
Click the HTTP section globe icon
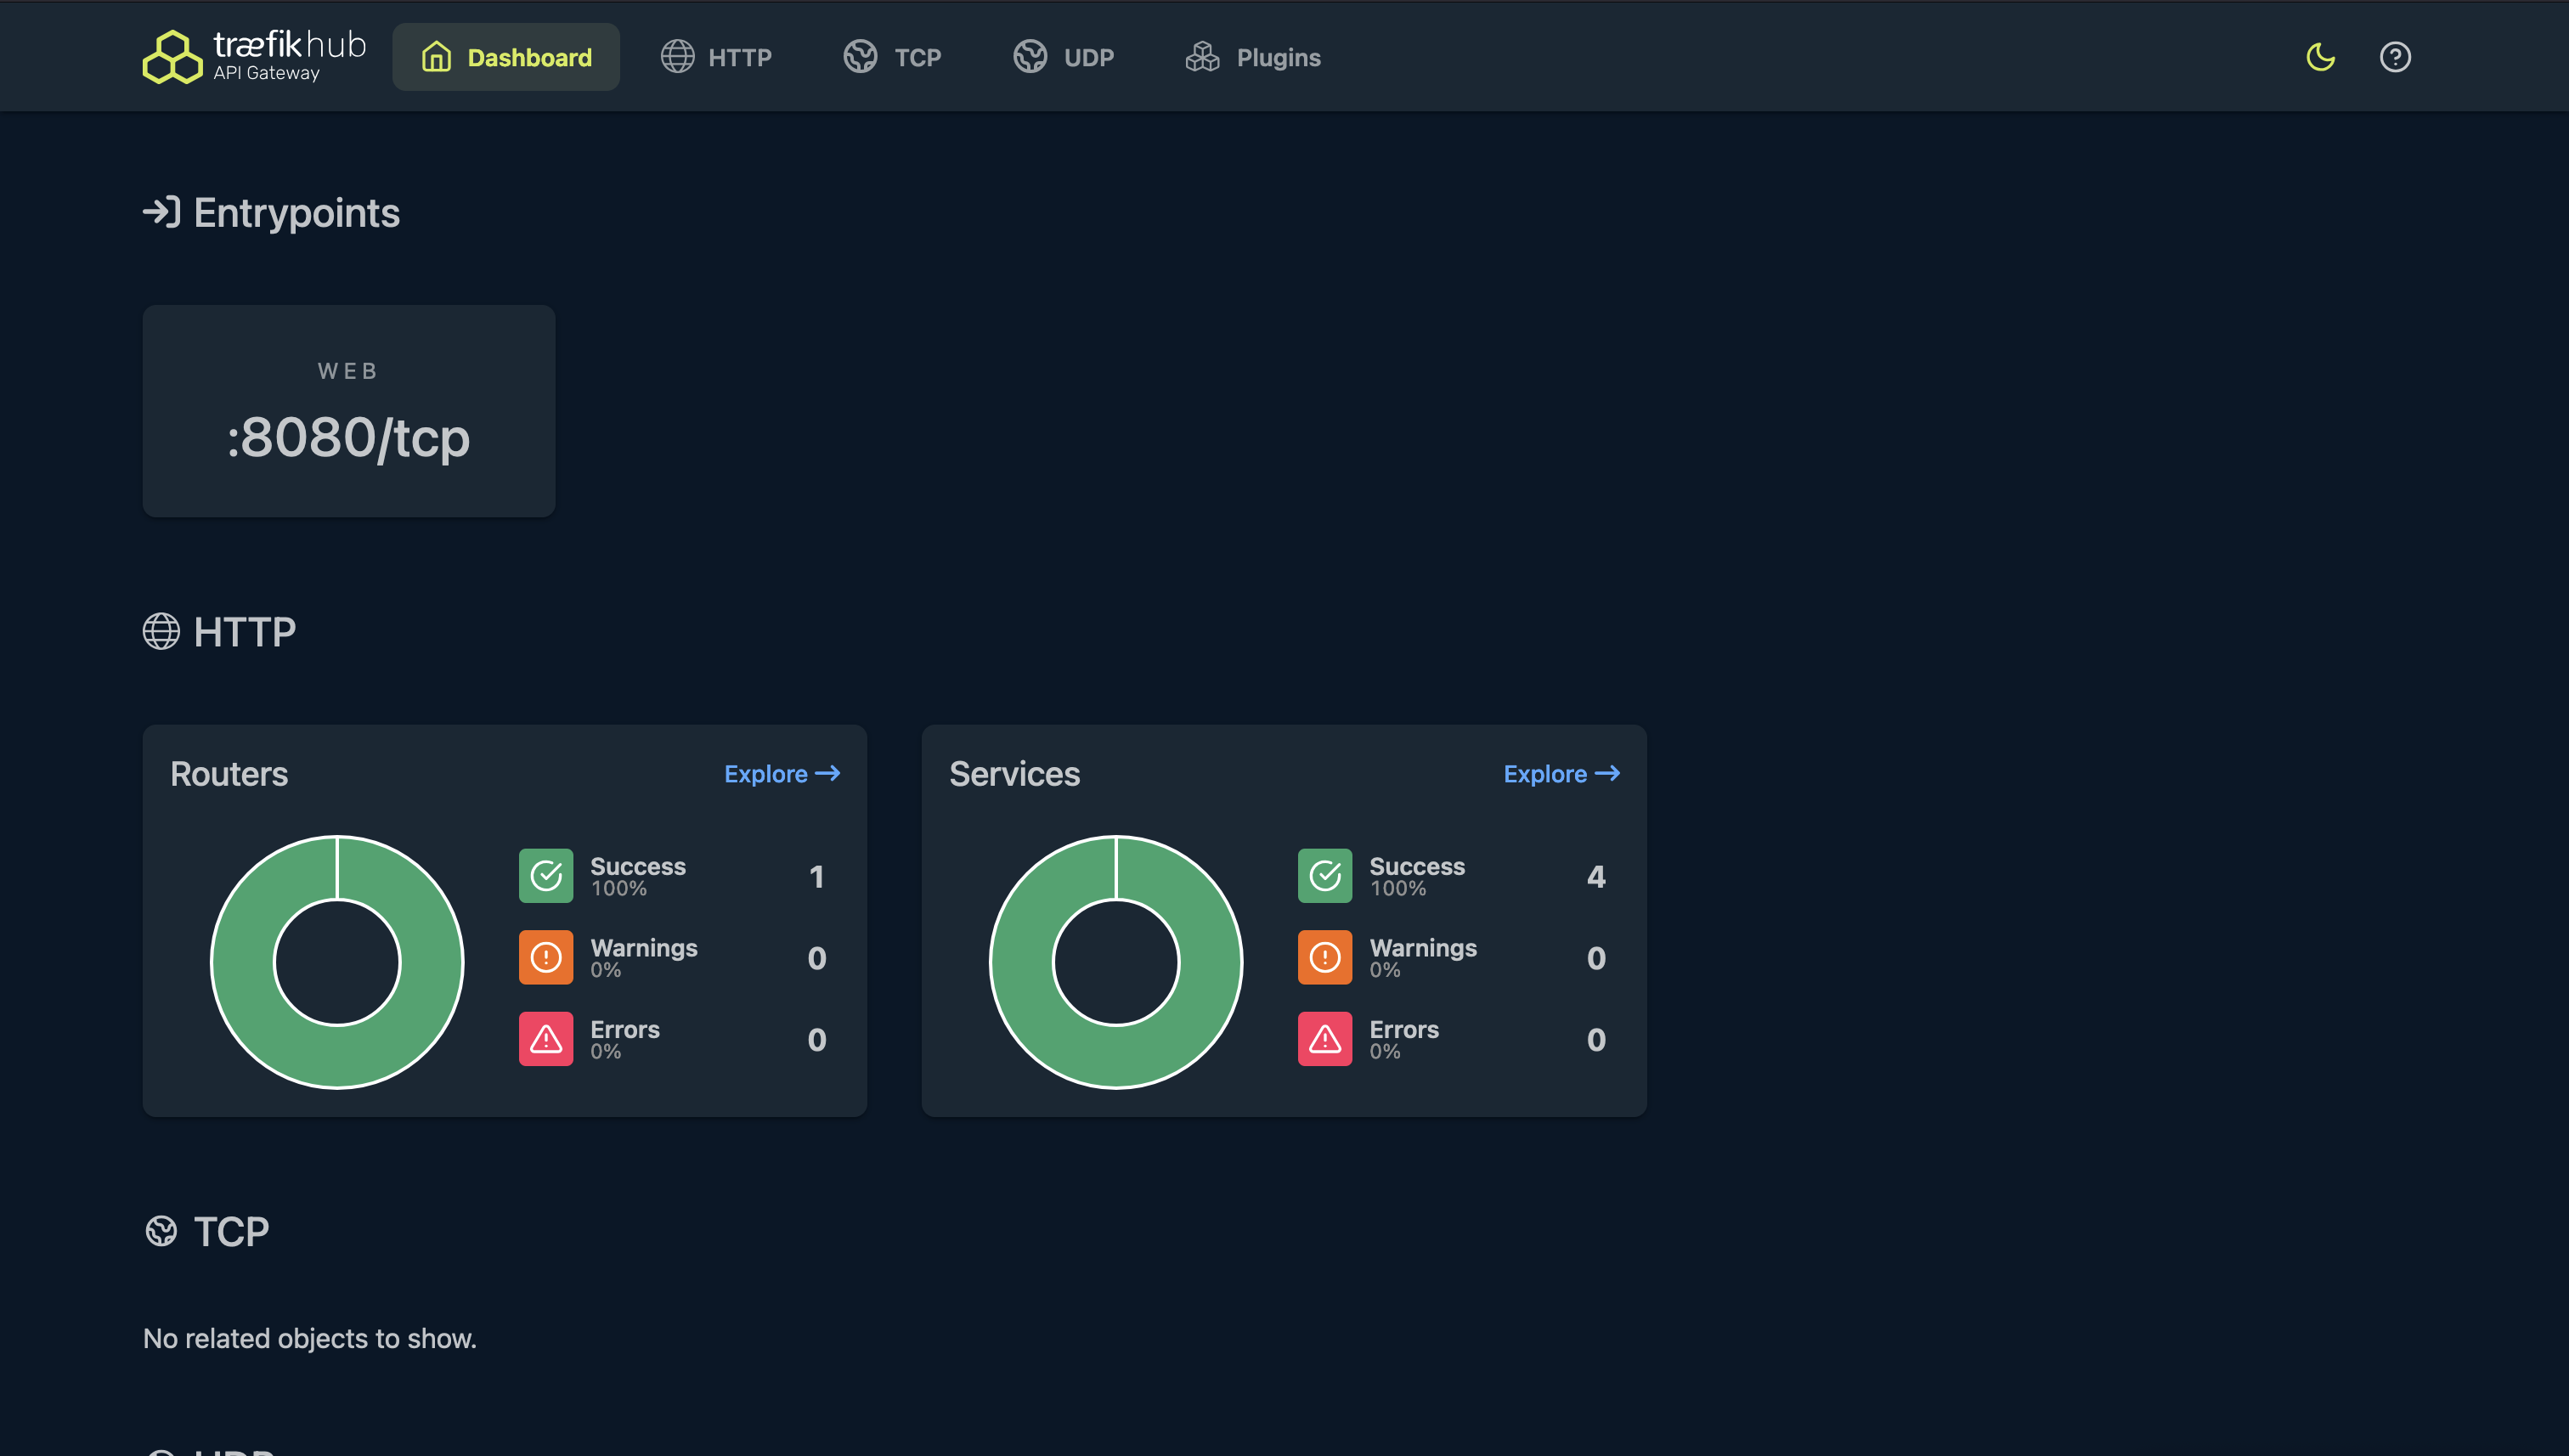(162, 631)
